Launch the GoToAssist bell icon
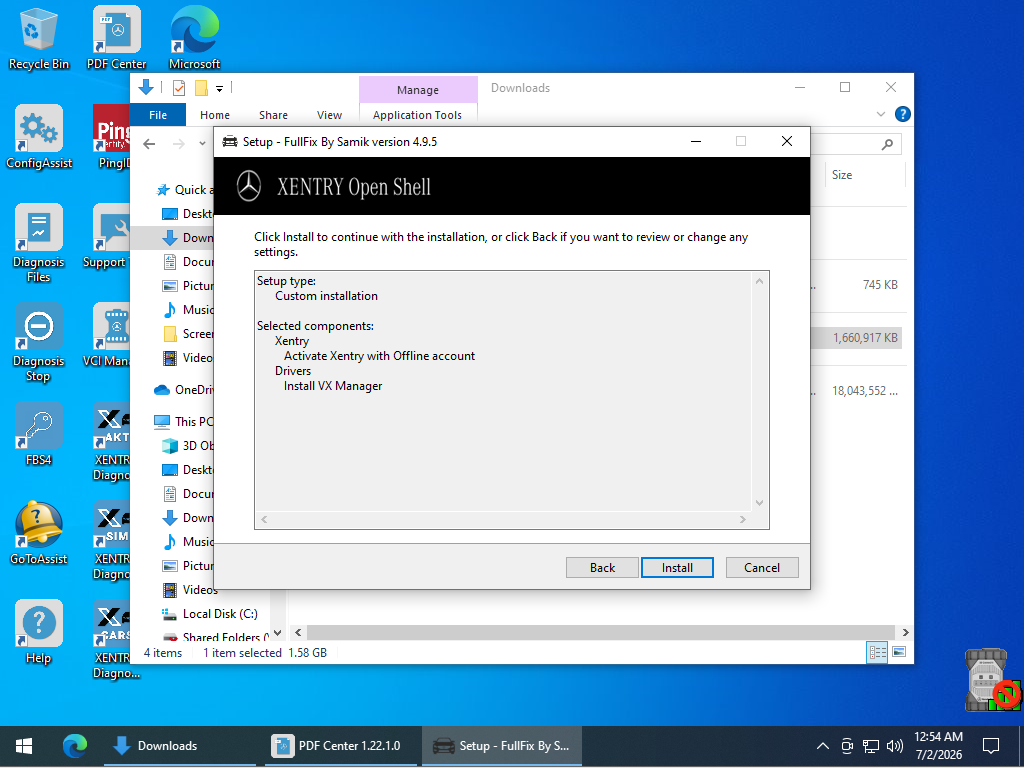1024x768 pixels. [x=39, y=533]
